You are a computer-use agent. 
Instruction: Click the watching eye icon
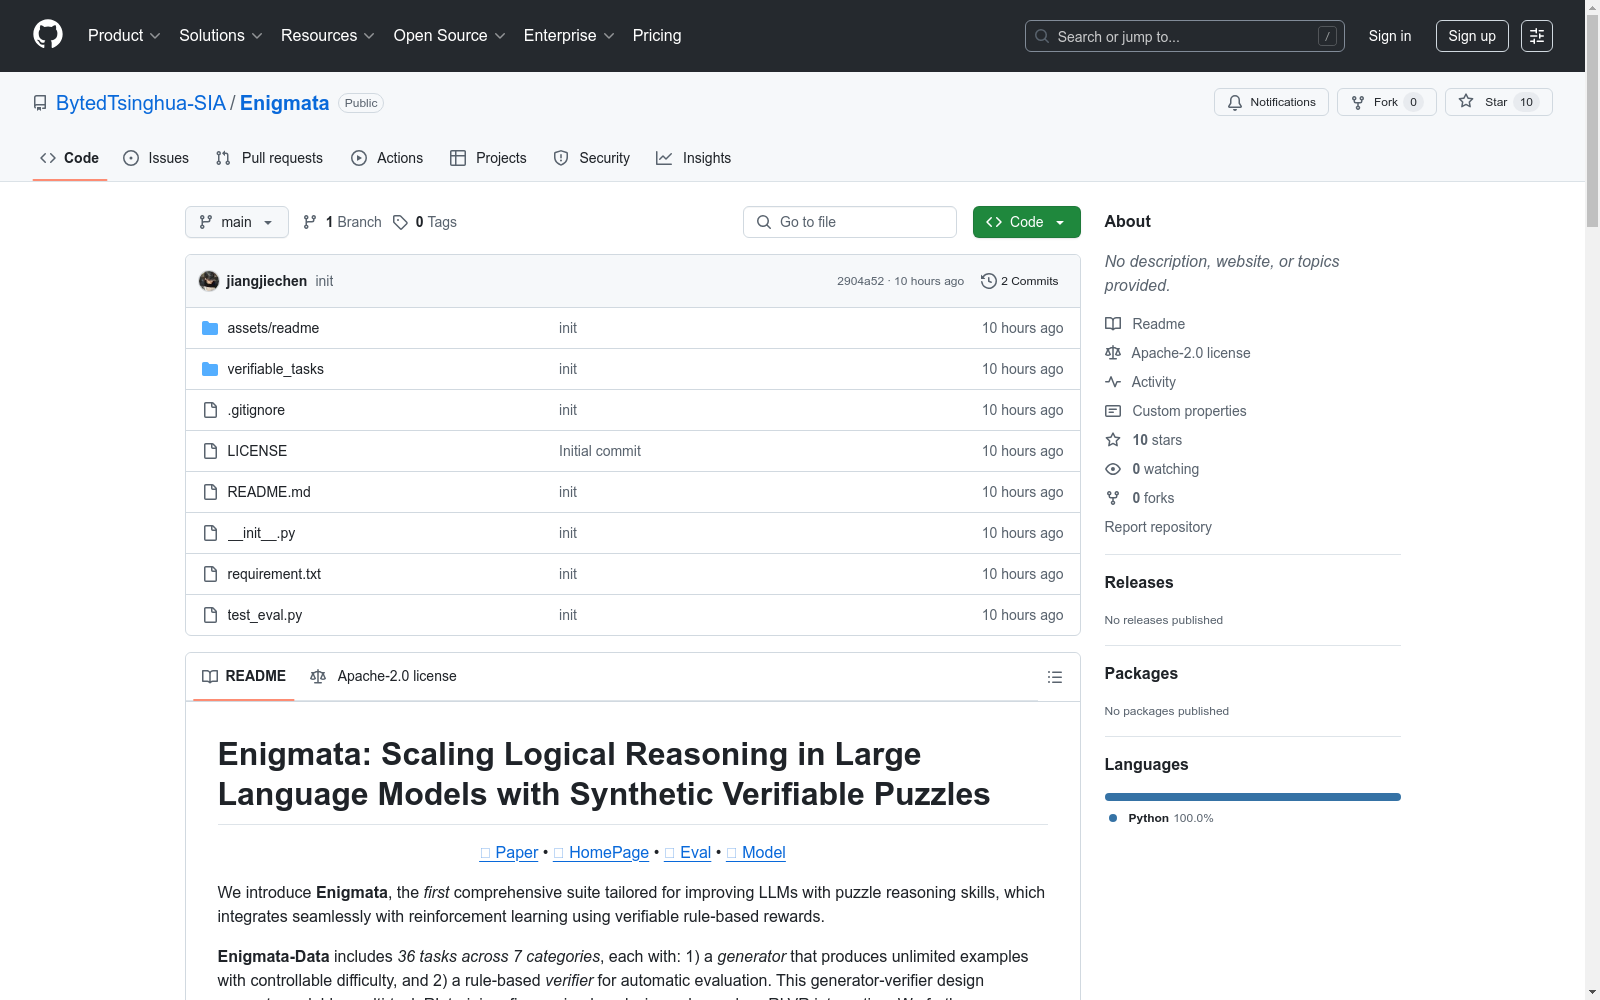[1113, 469]
